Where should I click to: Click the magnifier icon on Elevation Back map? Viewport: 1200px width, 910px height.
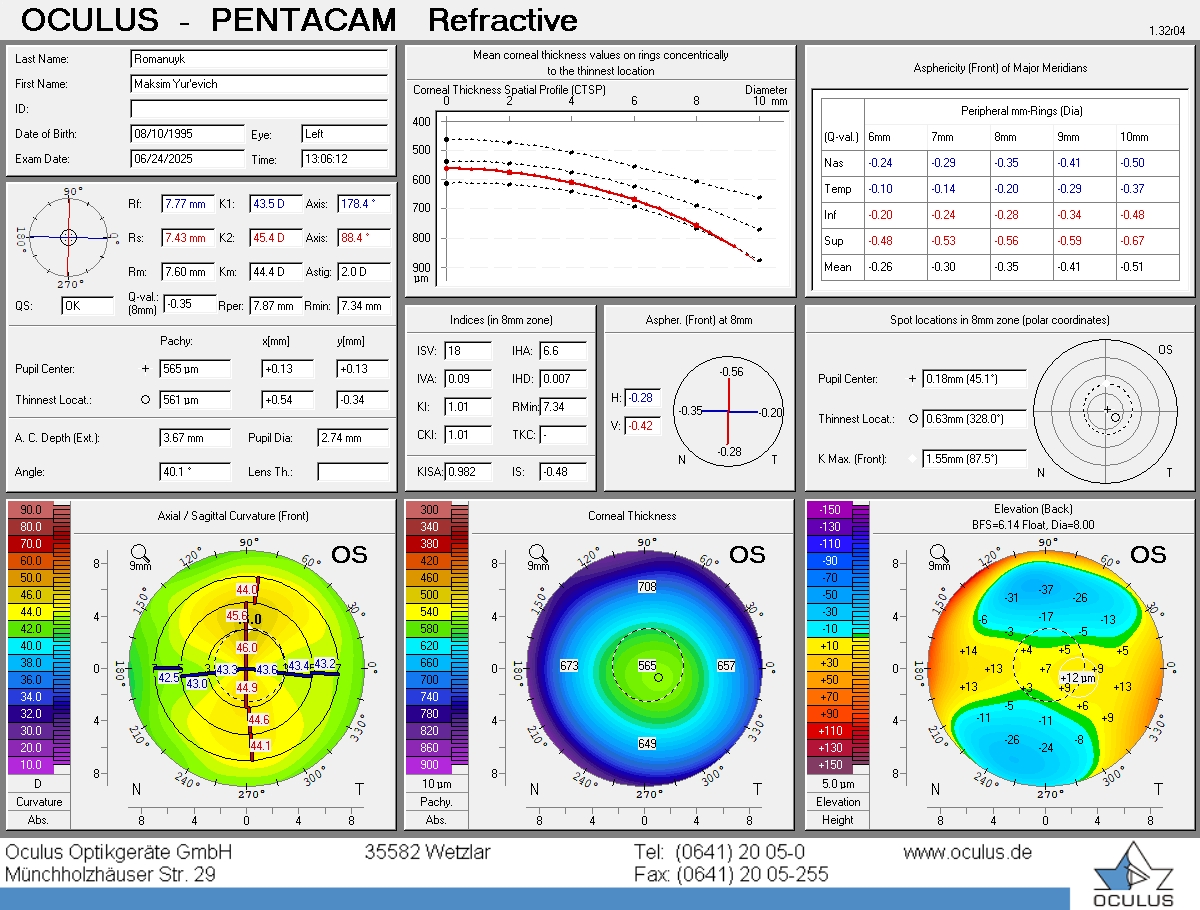[940, 552]
